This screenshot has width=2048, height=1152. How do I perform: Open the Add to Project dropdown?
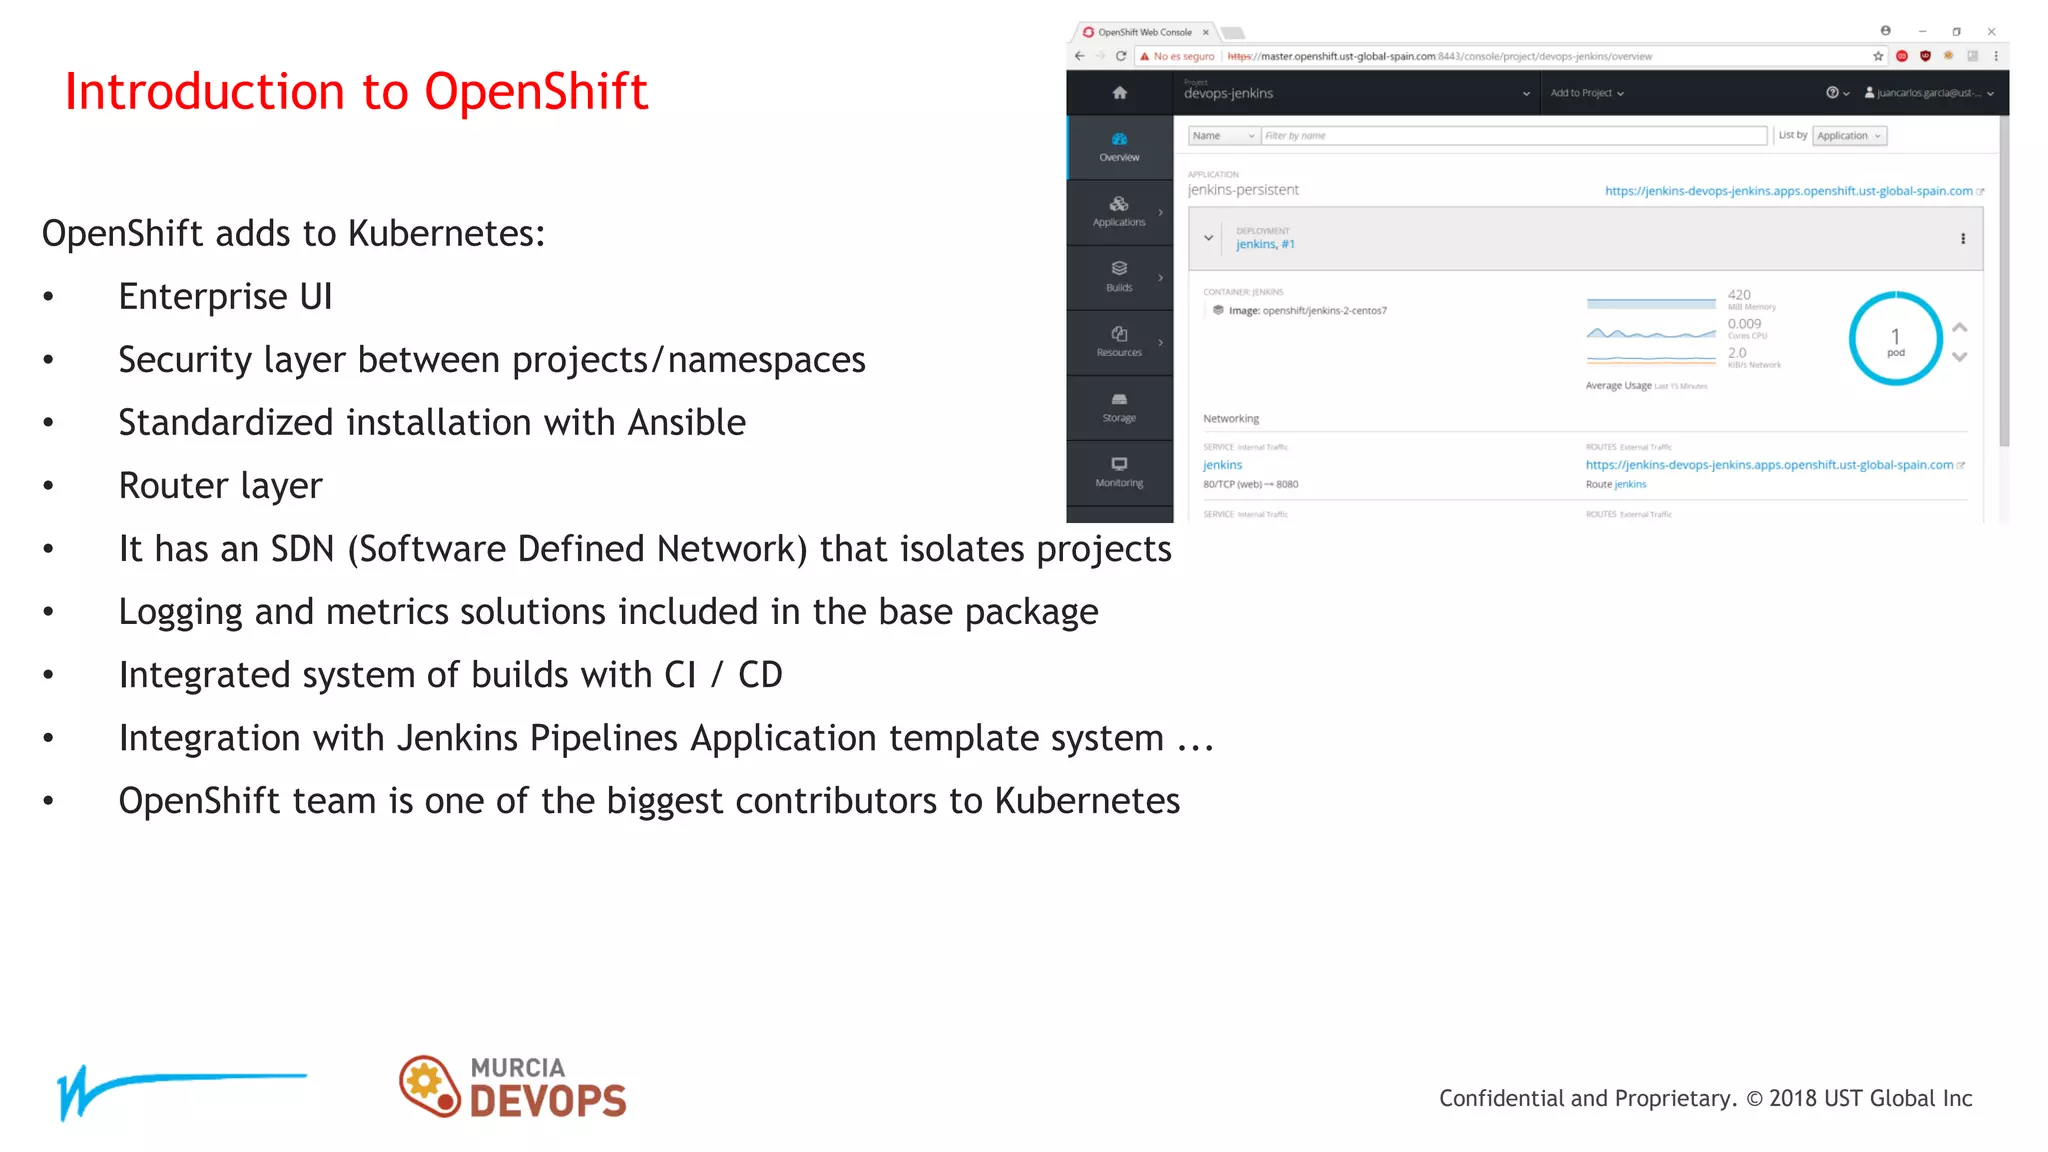1587,93
